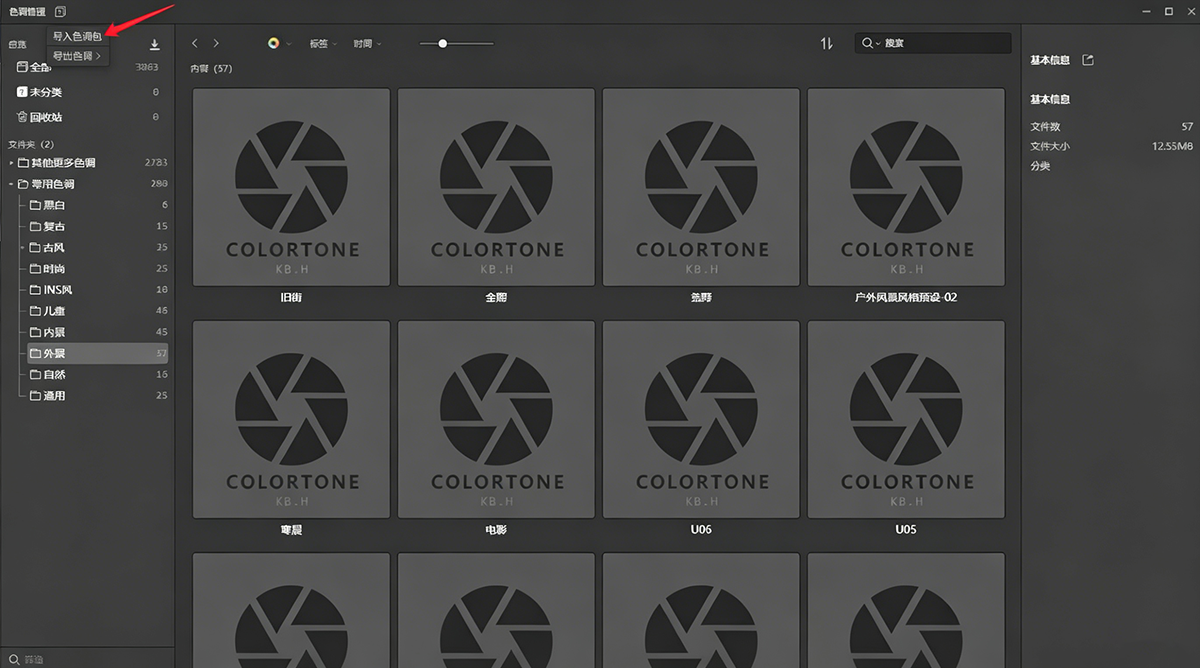Select the 常用色调 folder

click(x=87, y=184)
